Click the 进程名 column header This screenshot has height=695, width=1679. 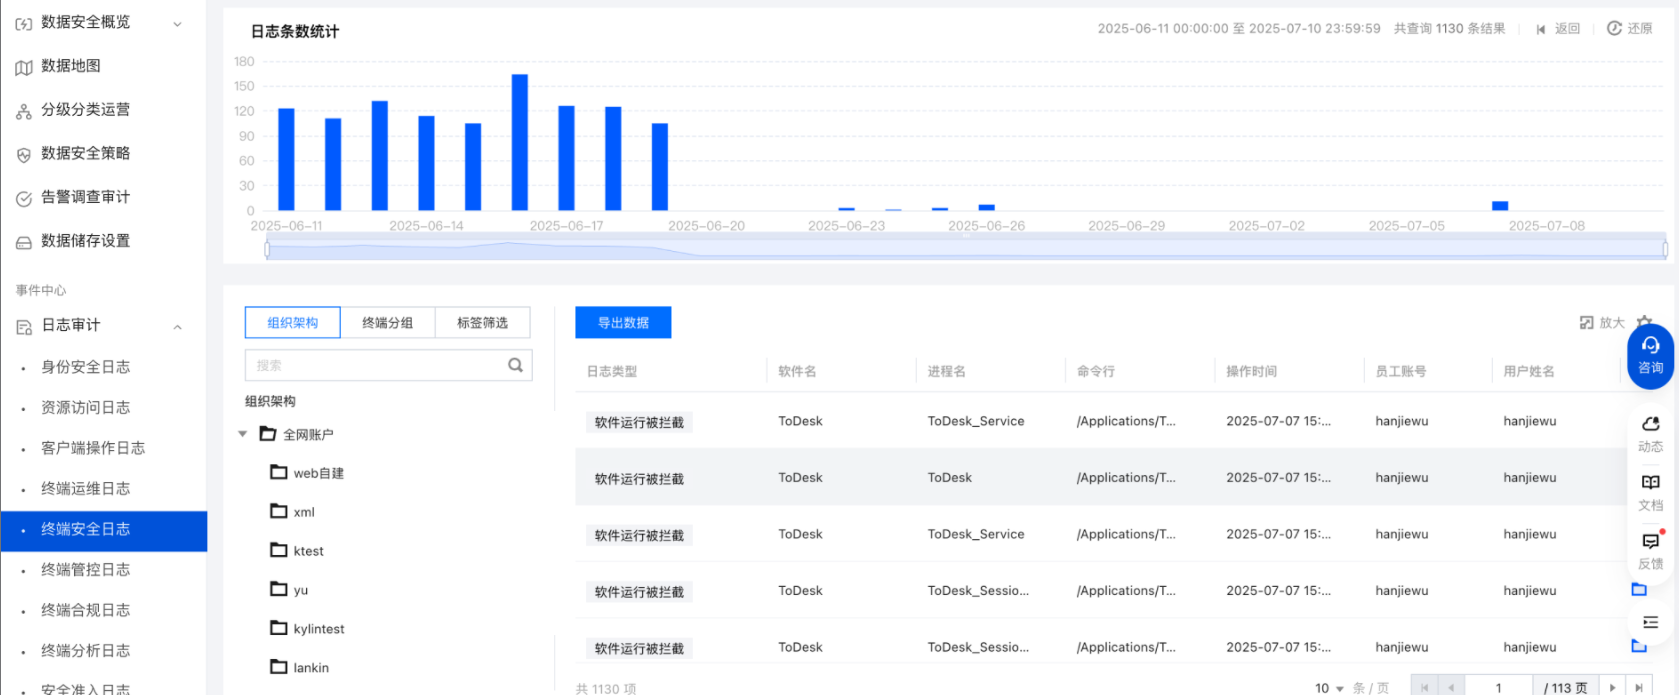pyautogui.click(x=946, y=371)
